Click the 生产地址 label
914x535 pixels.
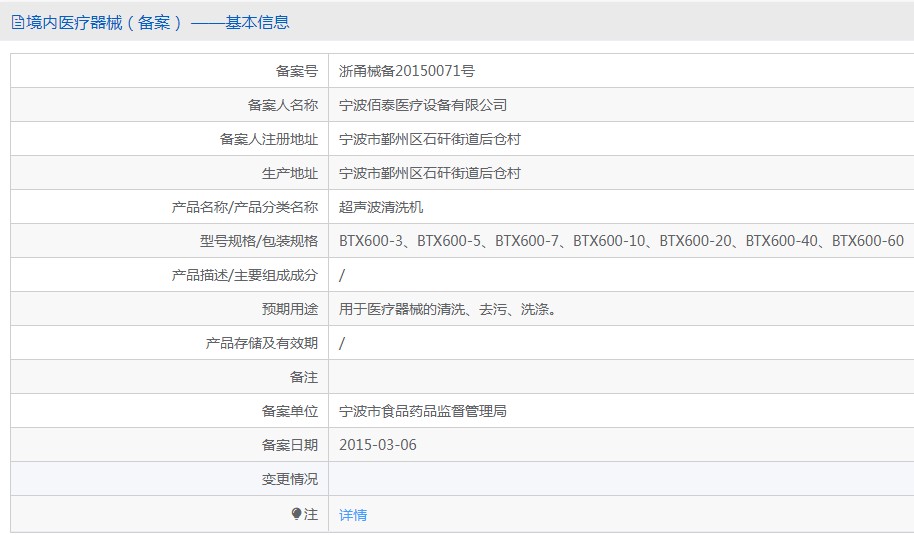tap(290, 173)
